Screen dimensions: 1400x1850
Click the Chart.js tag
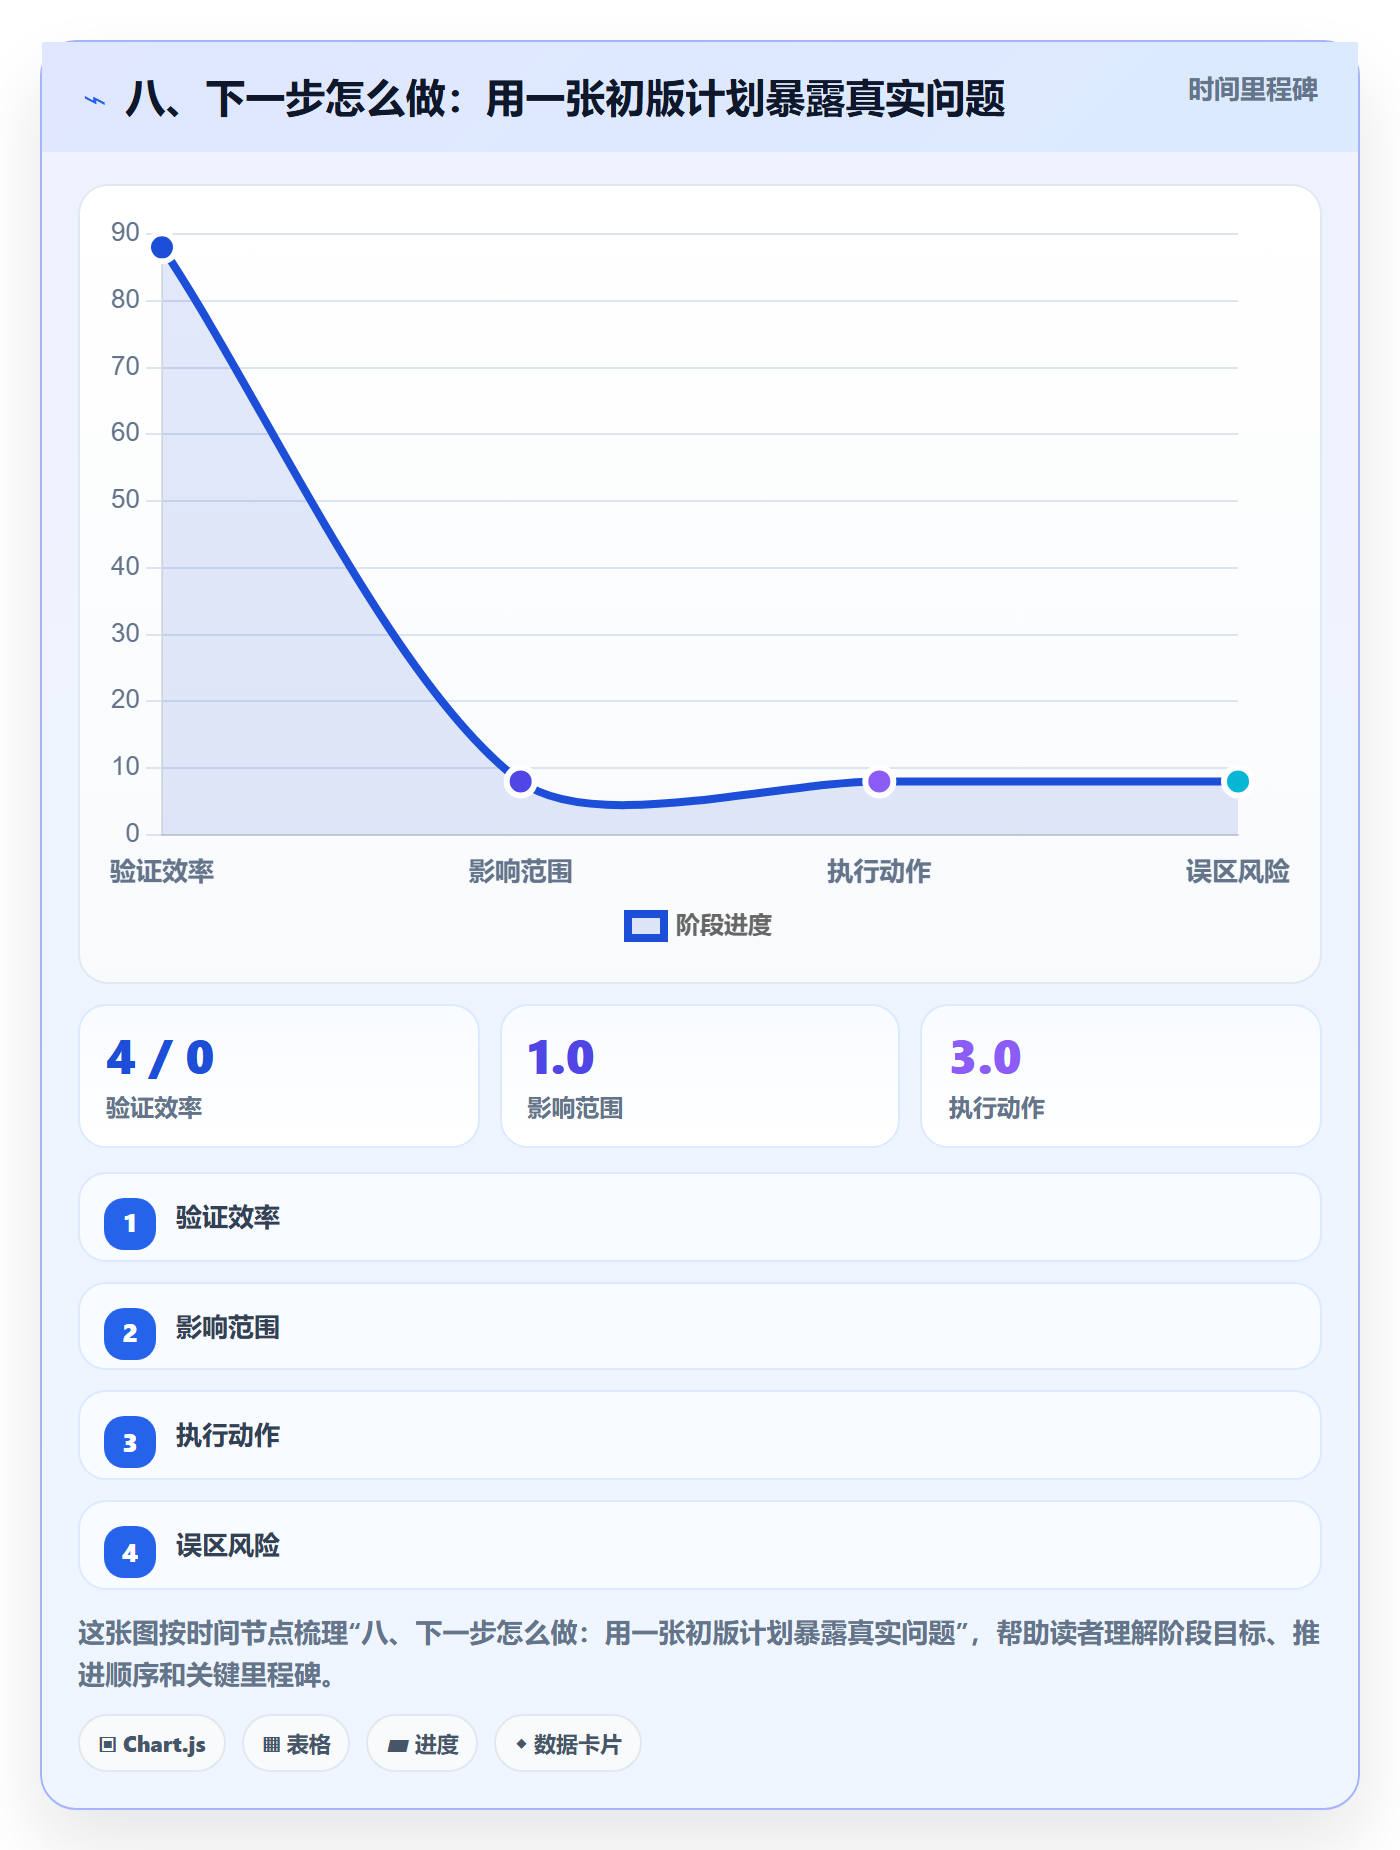pos(152,1744)
